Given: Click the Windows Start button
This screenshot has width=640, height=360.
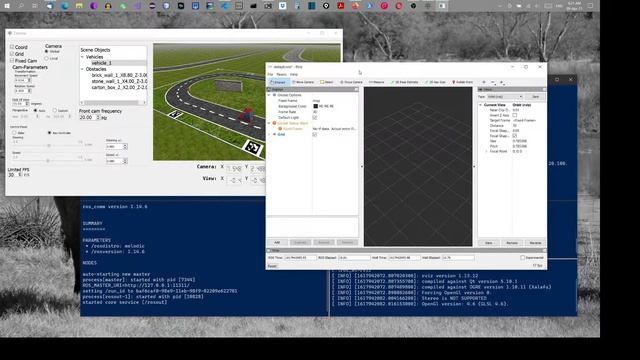Looking at the screenshot, I should [x=7, y=6].
